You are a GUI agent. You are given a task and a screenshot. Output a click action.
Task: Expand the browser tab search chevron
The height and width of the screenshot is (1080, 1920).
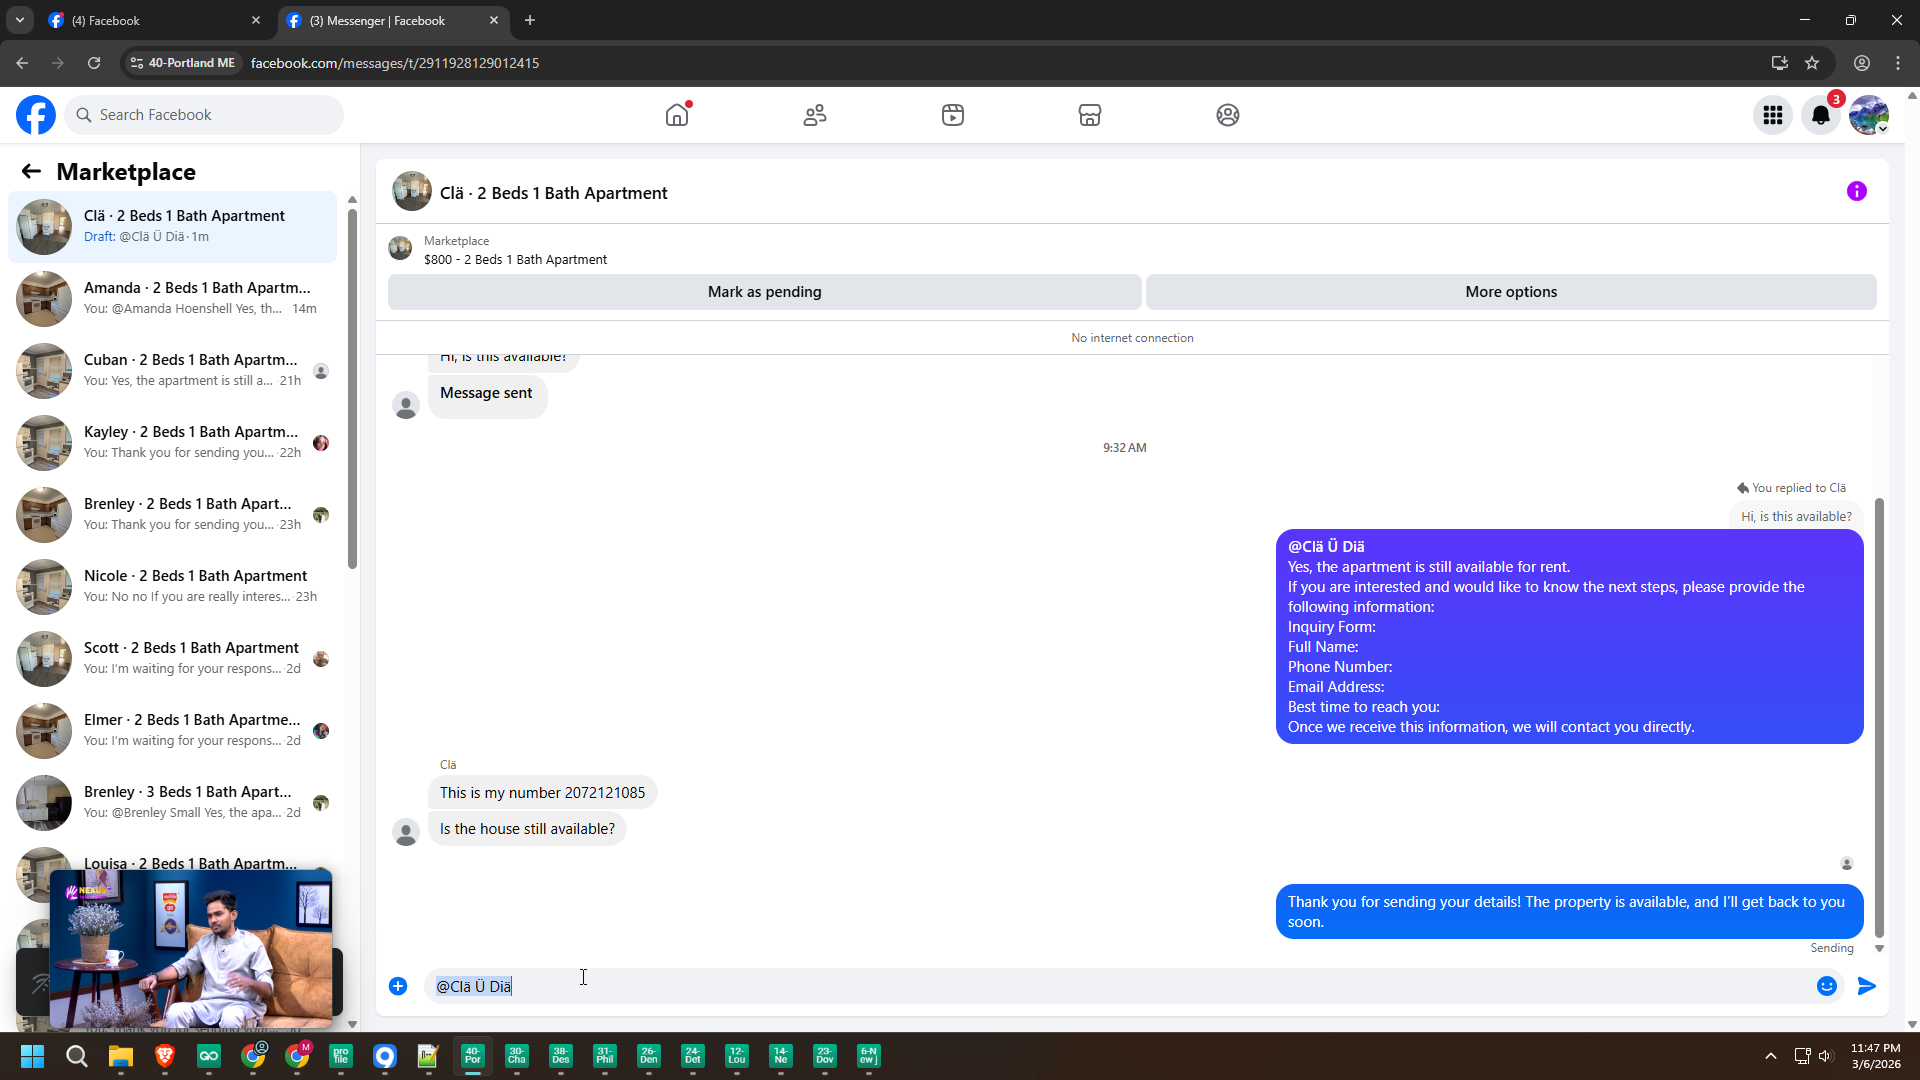click(x=19, y=20)
